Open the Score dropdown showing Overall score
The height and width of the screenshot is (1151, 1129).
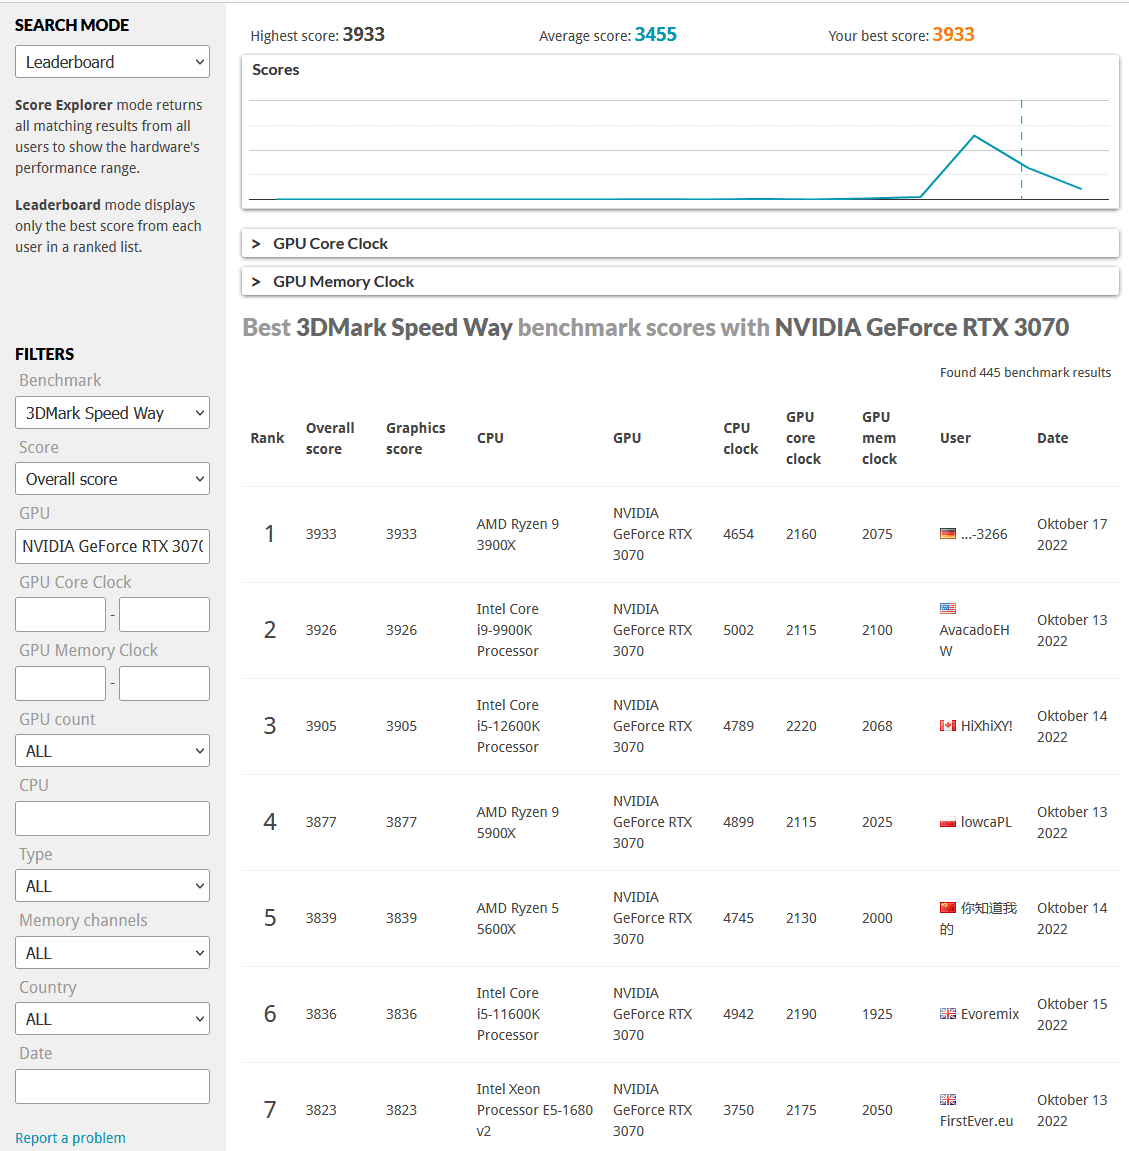point(112,479)
